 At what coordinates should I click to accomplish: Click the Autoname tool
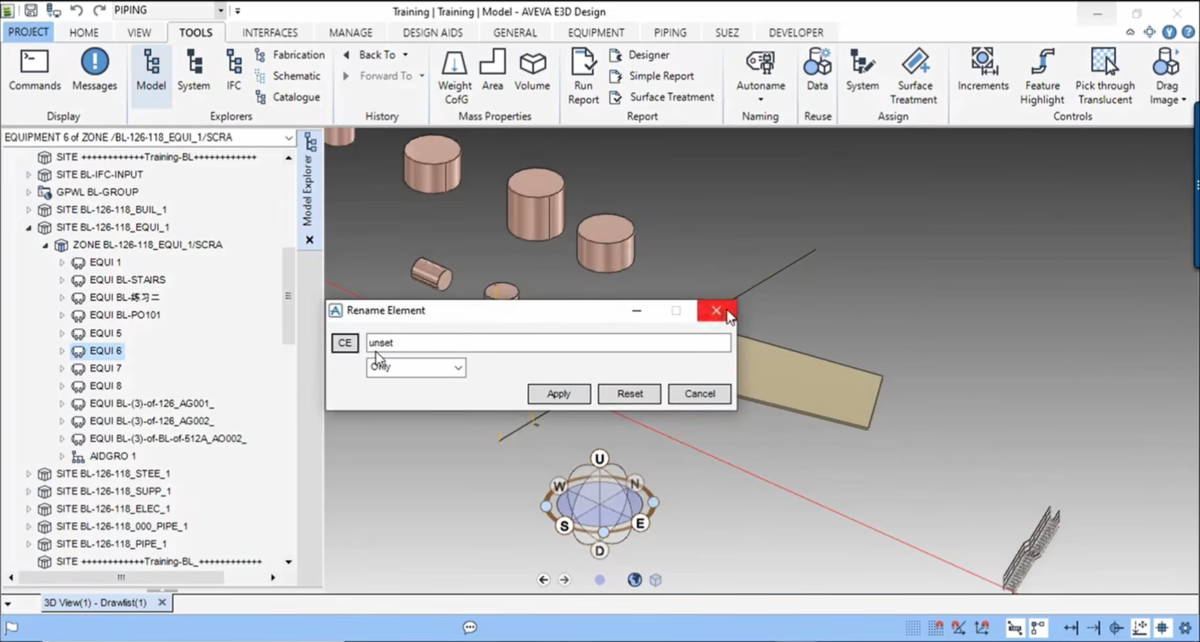pyautogui.click(x=760, y=76)
